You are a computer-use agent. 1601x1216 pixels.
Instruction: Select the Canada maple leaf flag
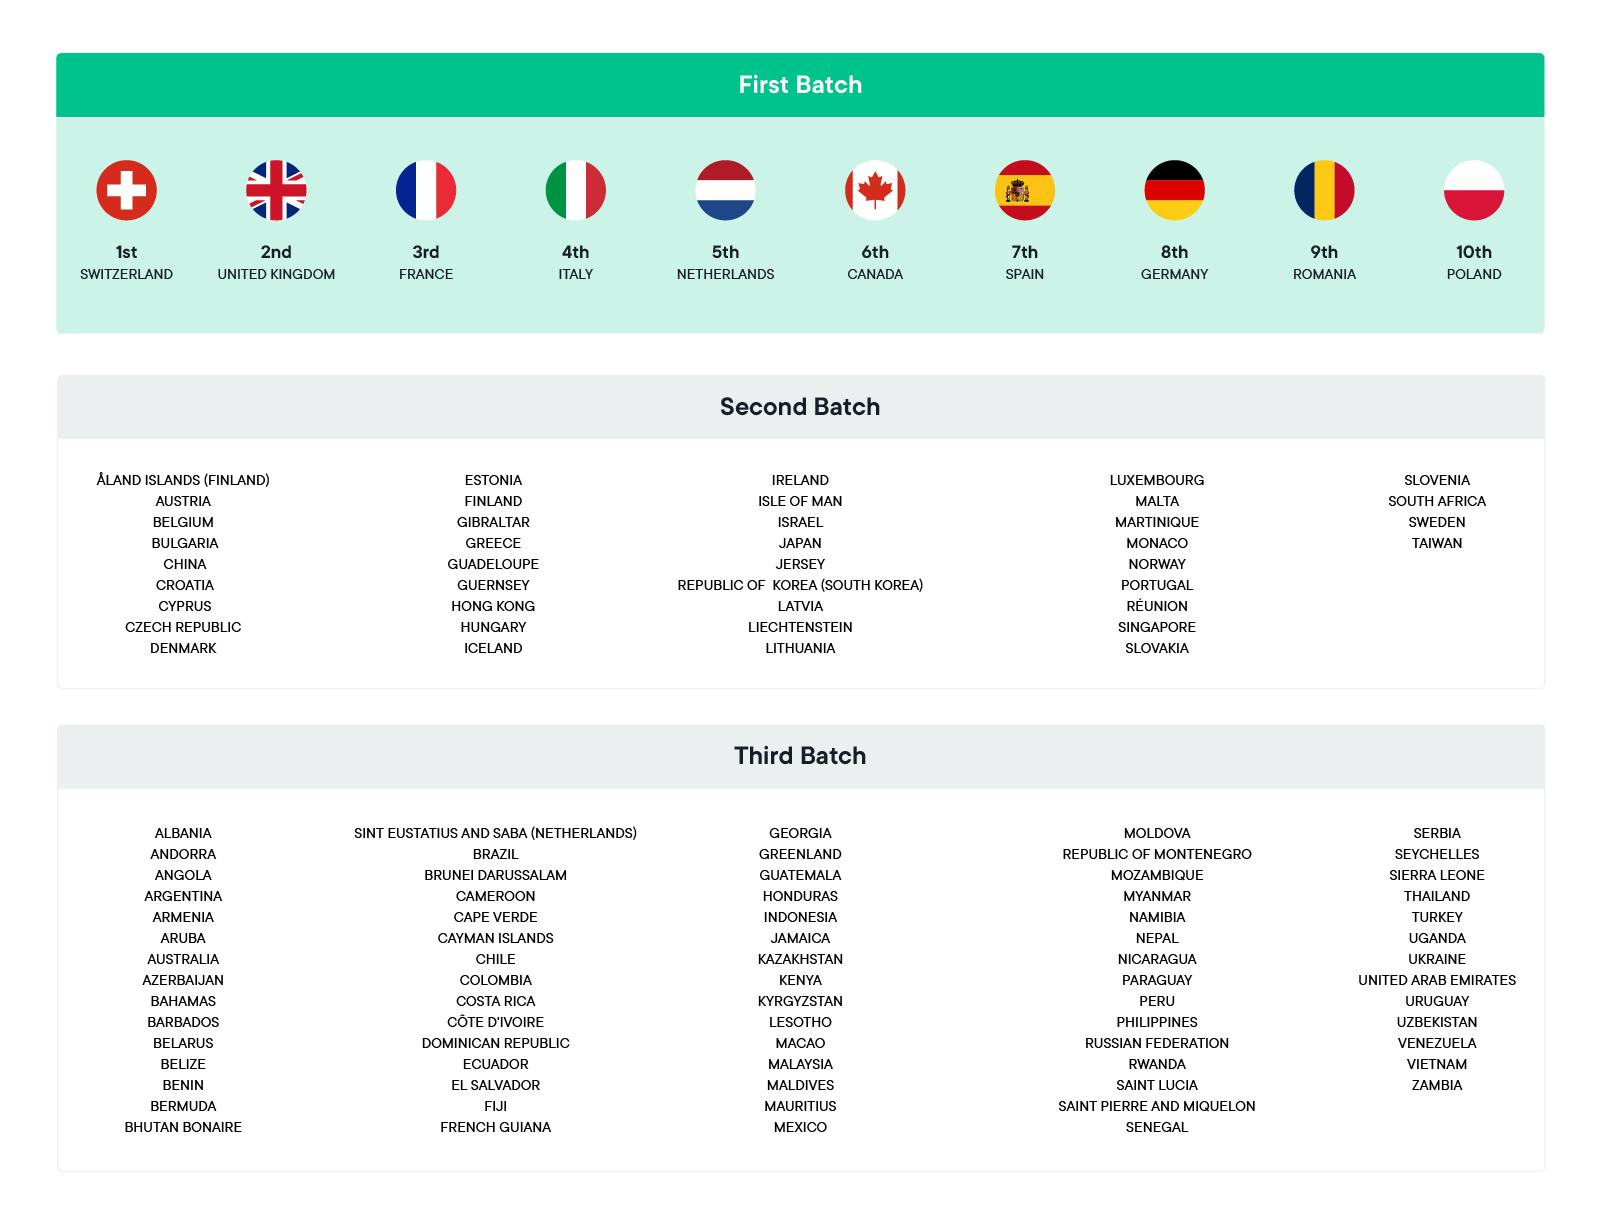875,190
